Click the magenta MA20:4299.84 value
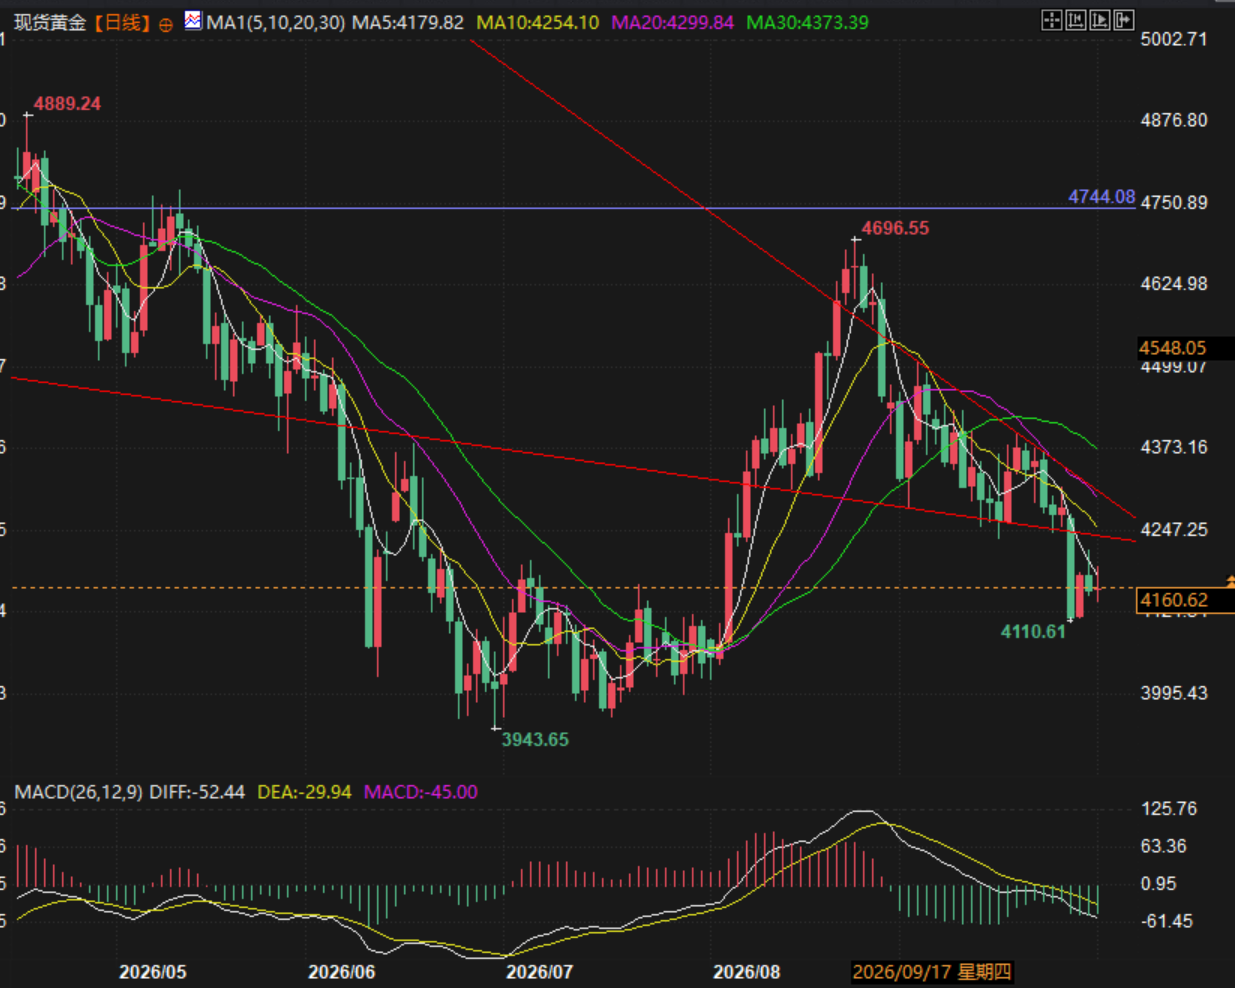The image size is (1235, 988). (673, 22)
